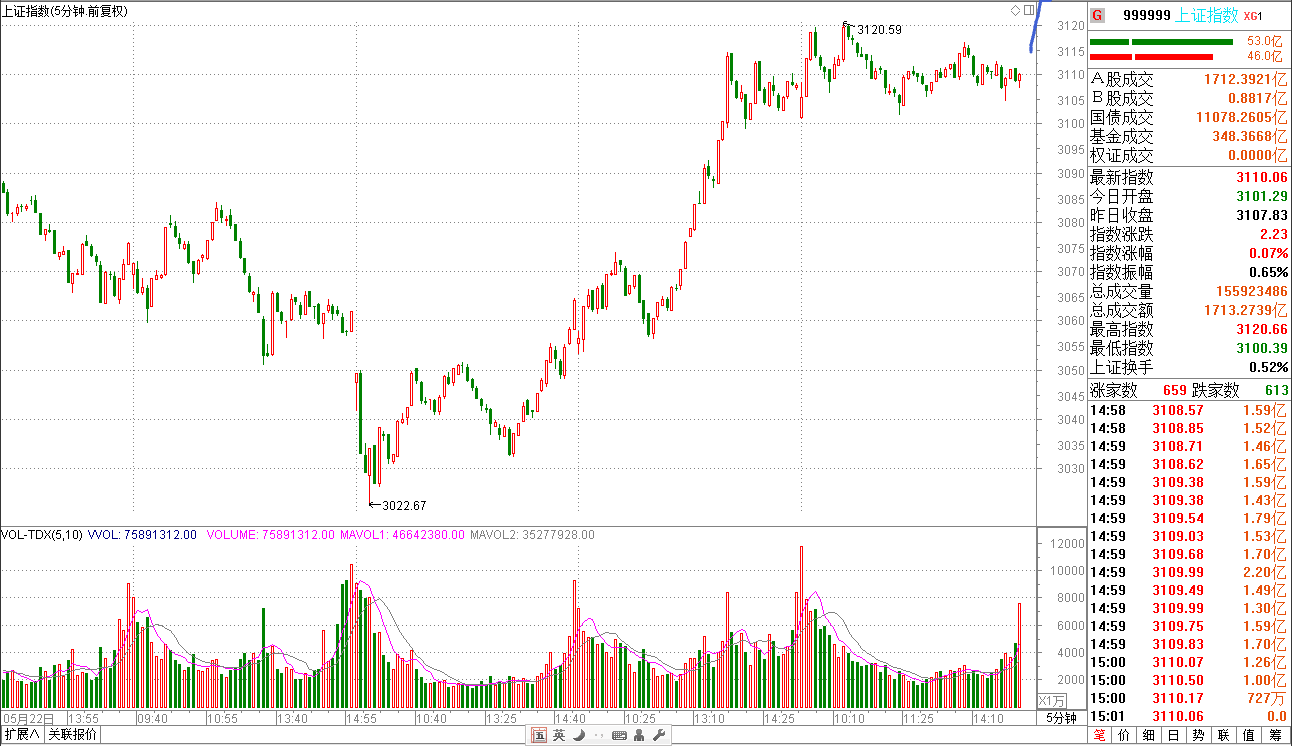Click the 关联报价 button
The image size is (1292, 746).
click(x=73, y=735)
